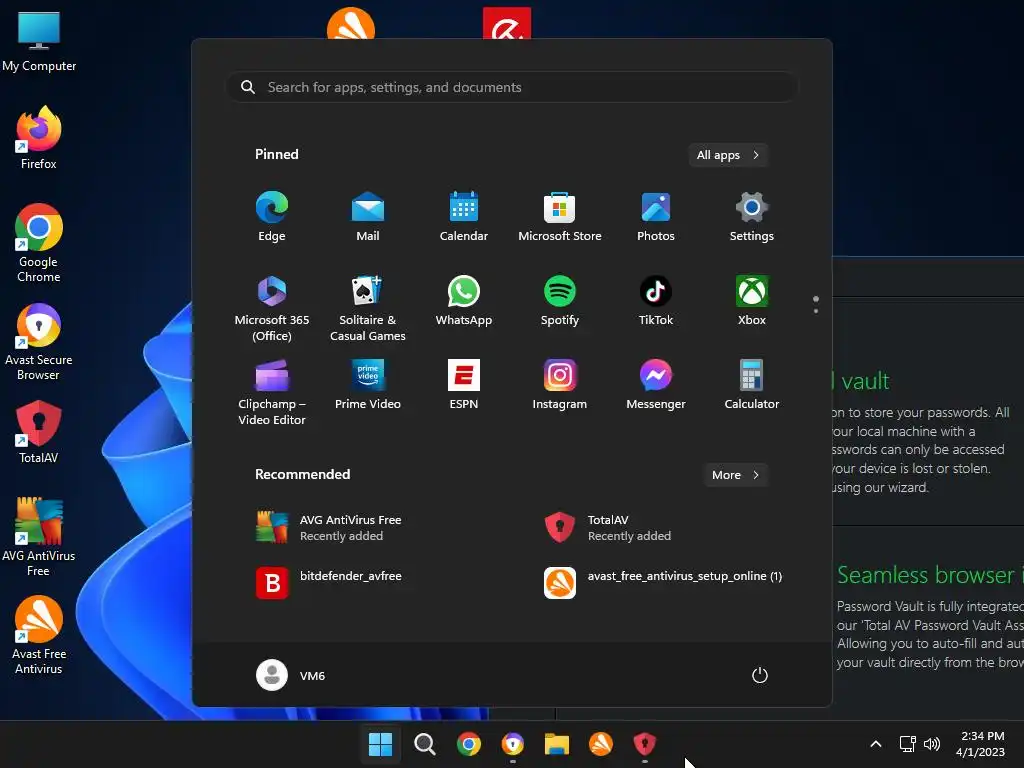The height and width of the screenshot is (768, 1024).
Task: Open taskbar Search
Action: pos(424,744)
